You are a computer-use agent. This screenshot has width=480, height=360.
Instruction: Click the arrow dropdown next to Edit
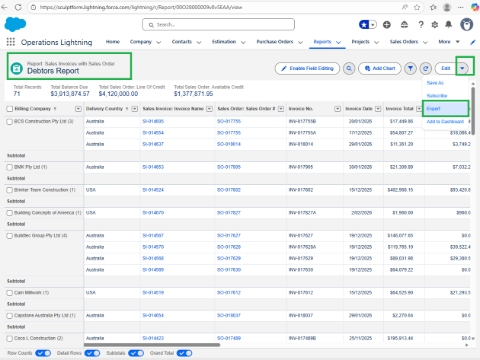tap(462, 68)
